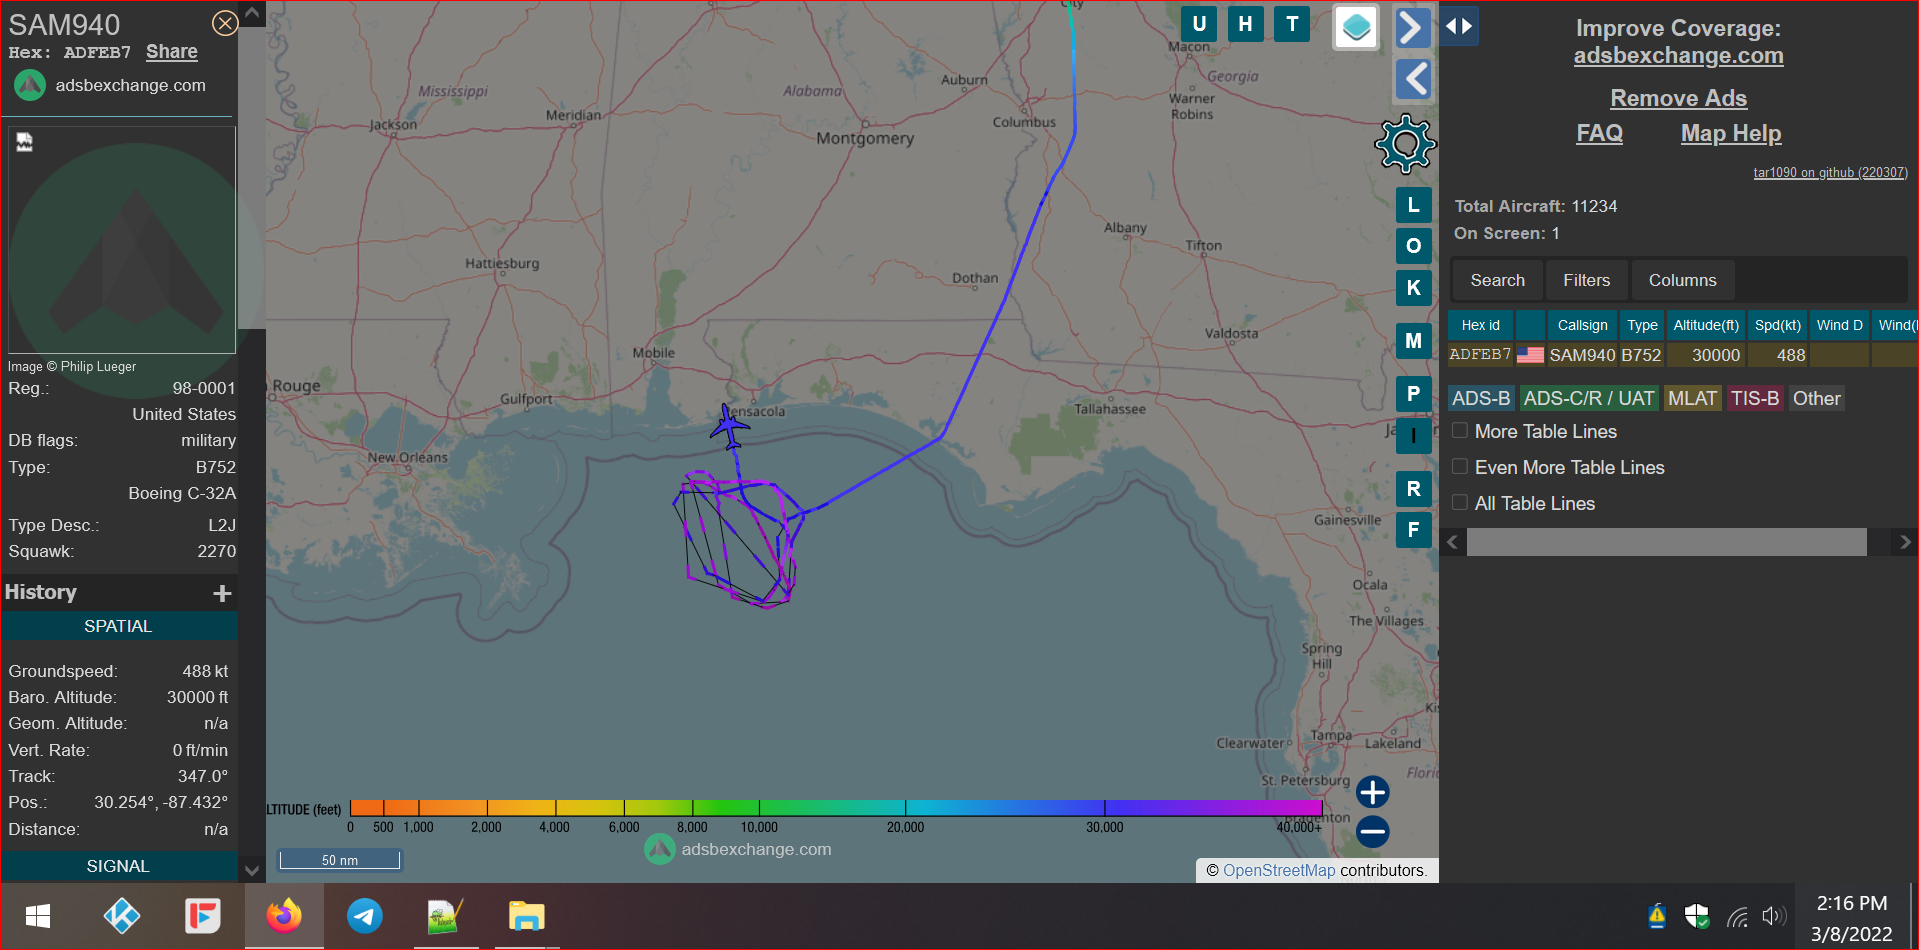Open Telegram from taskbar

[x=365, y=916]
